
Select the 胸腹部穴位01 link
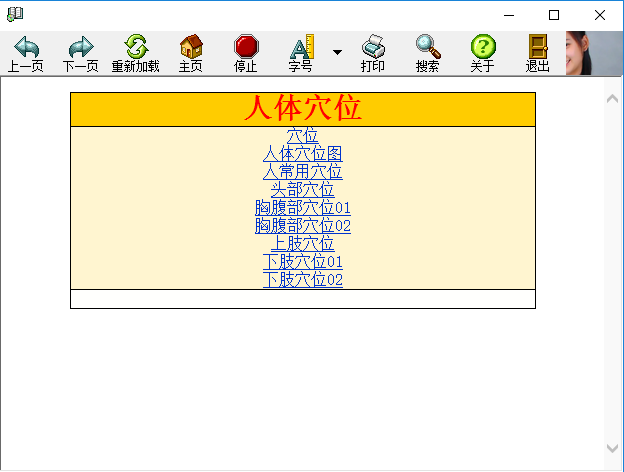[x=302, y=208]
